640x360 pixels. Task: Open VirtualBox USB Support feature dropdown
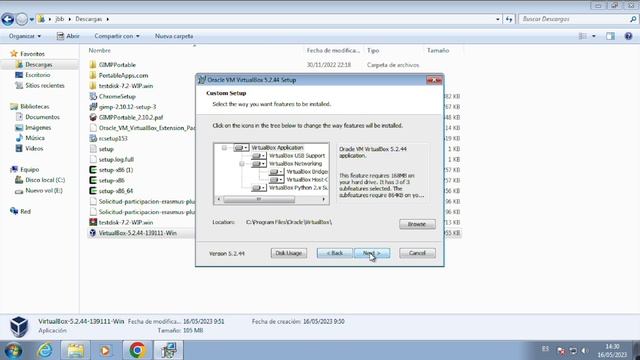click(x=258, y=156)
